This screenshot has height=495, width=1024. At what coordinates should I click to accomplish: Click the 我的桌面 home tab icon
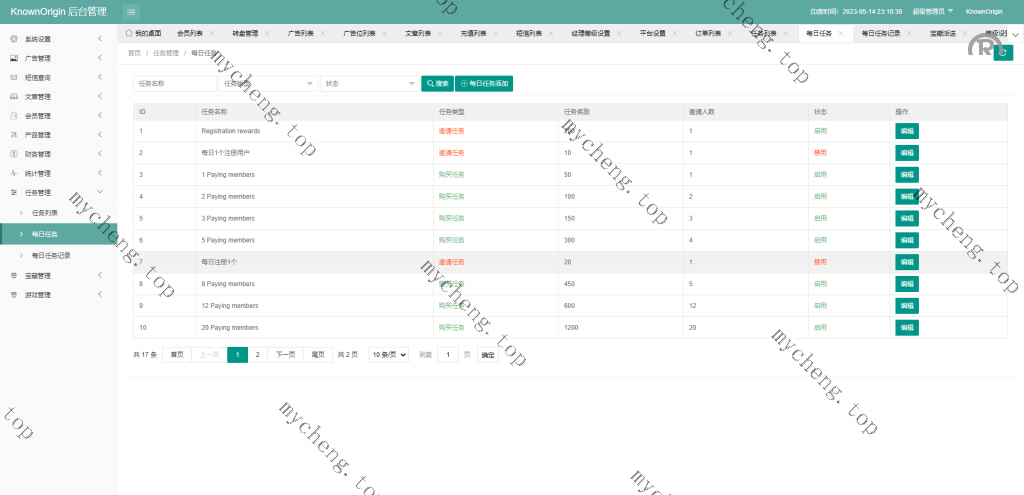point(129,33)
